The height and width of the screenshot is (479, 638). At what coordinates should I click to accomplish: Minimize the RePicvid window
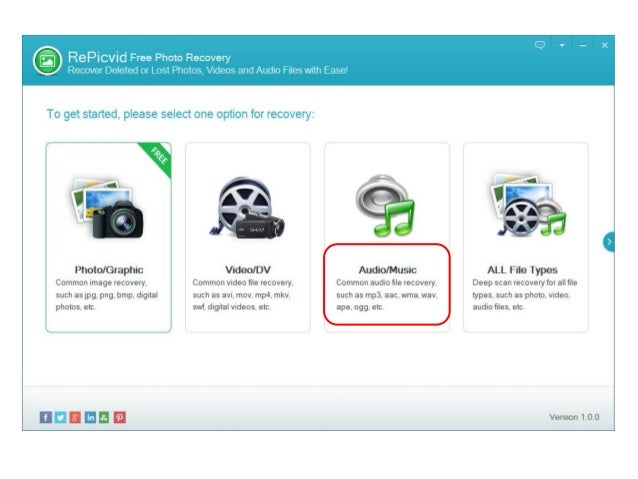click(x=583, y=46)
